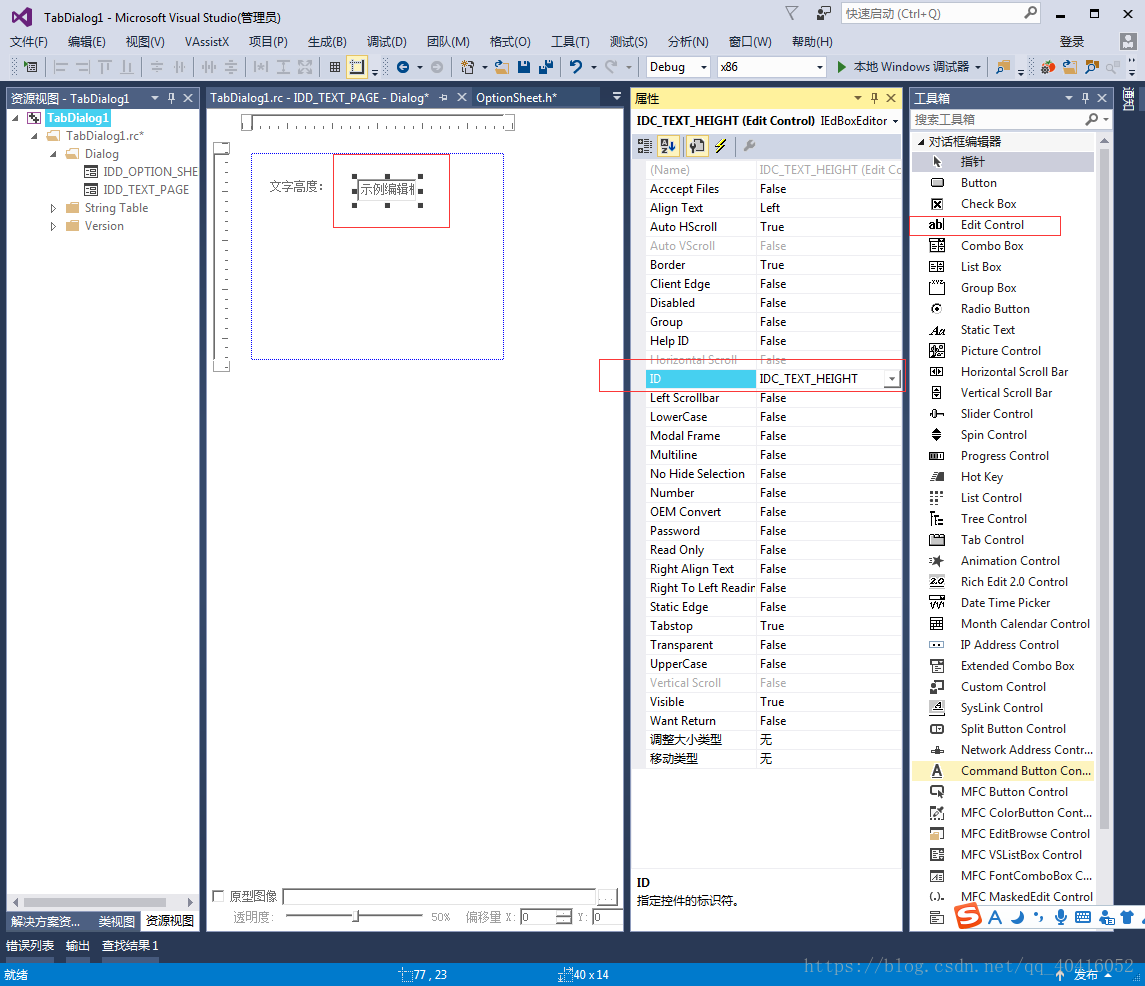Select the Slider Control tool in Toolbox
The width and height of the screenshot is (1145, 986).
point(996,414)
